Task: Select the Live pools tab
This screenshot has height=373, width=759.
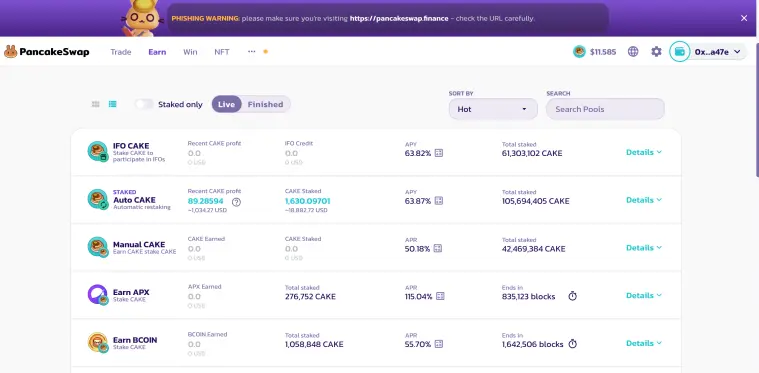Action: click(x=227, y=104)
